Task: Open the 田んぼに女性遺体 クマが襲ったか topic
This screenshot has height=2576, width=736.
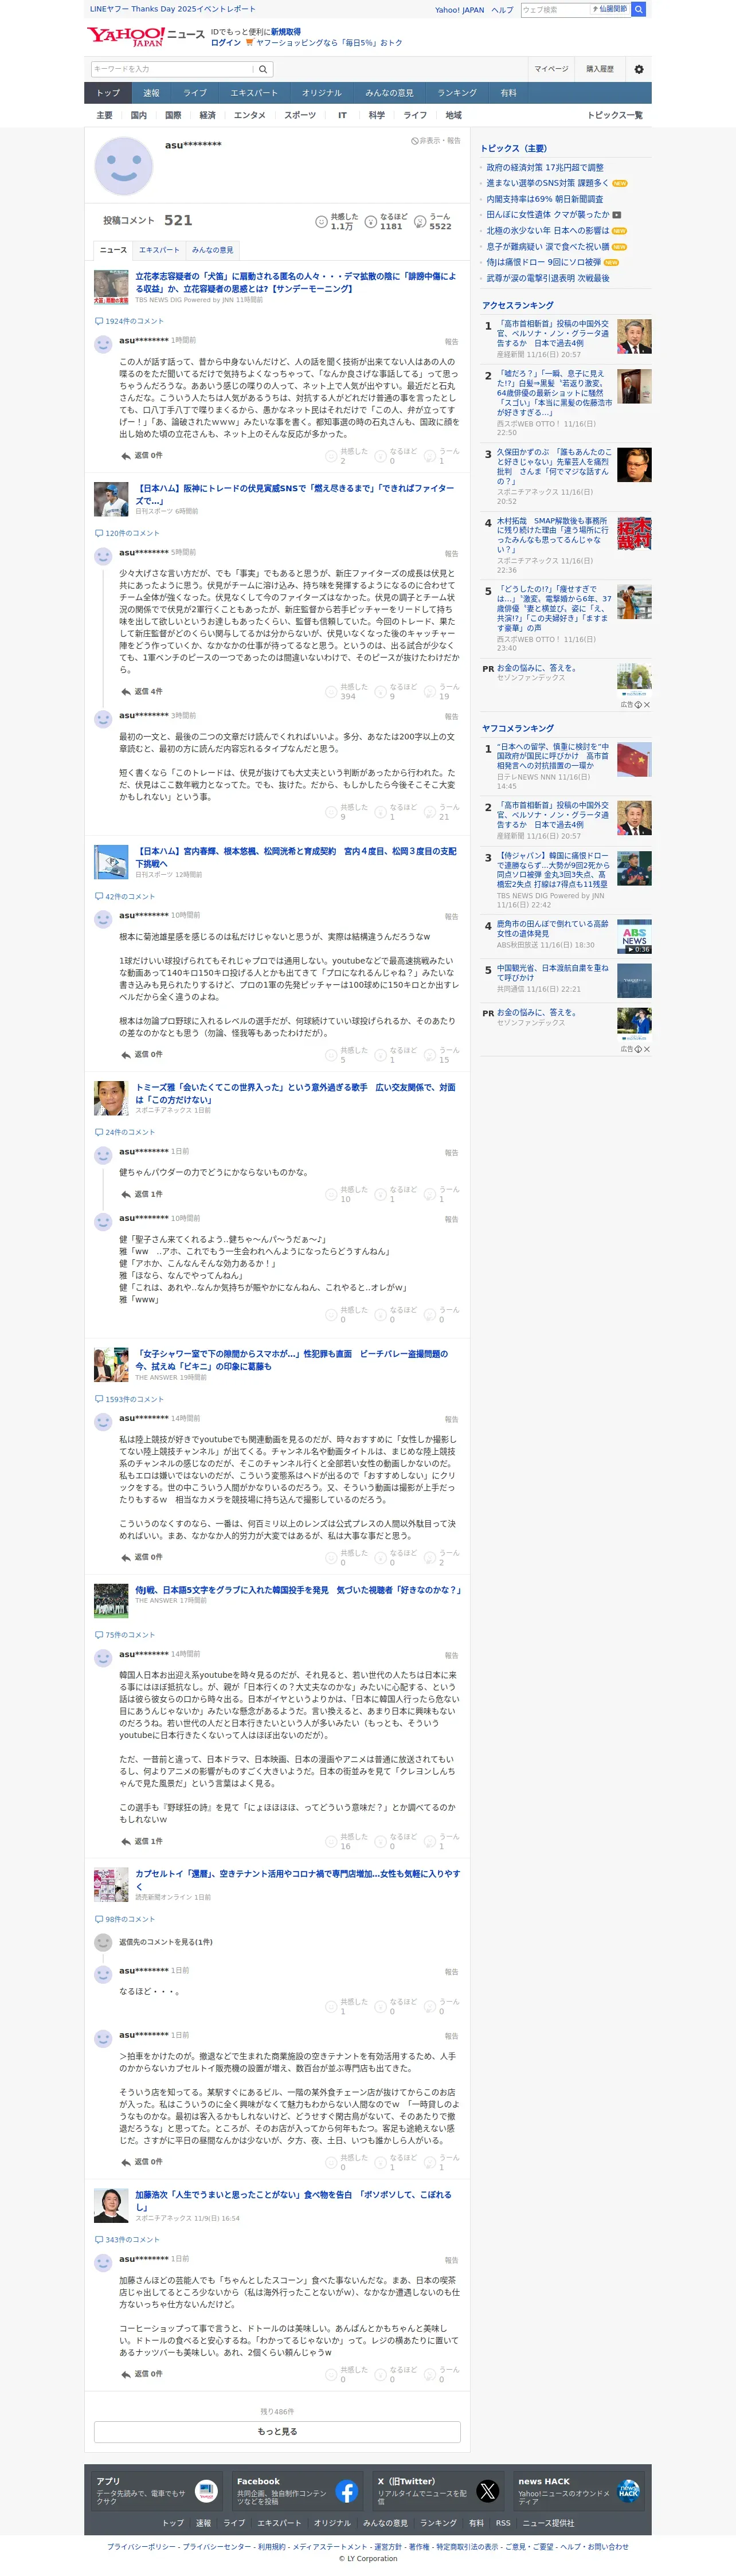Action: coord(548,214)
